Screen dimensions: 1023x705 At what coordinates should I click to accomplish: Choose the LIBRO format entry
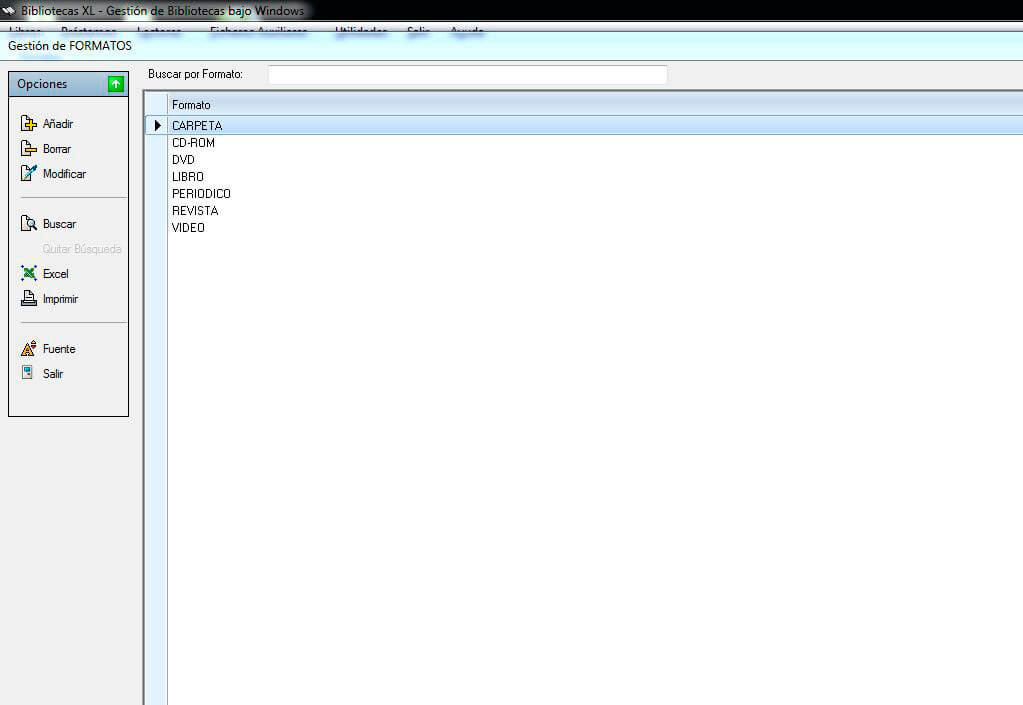click(x=188, y=177)
